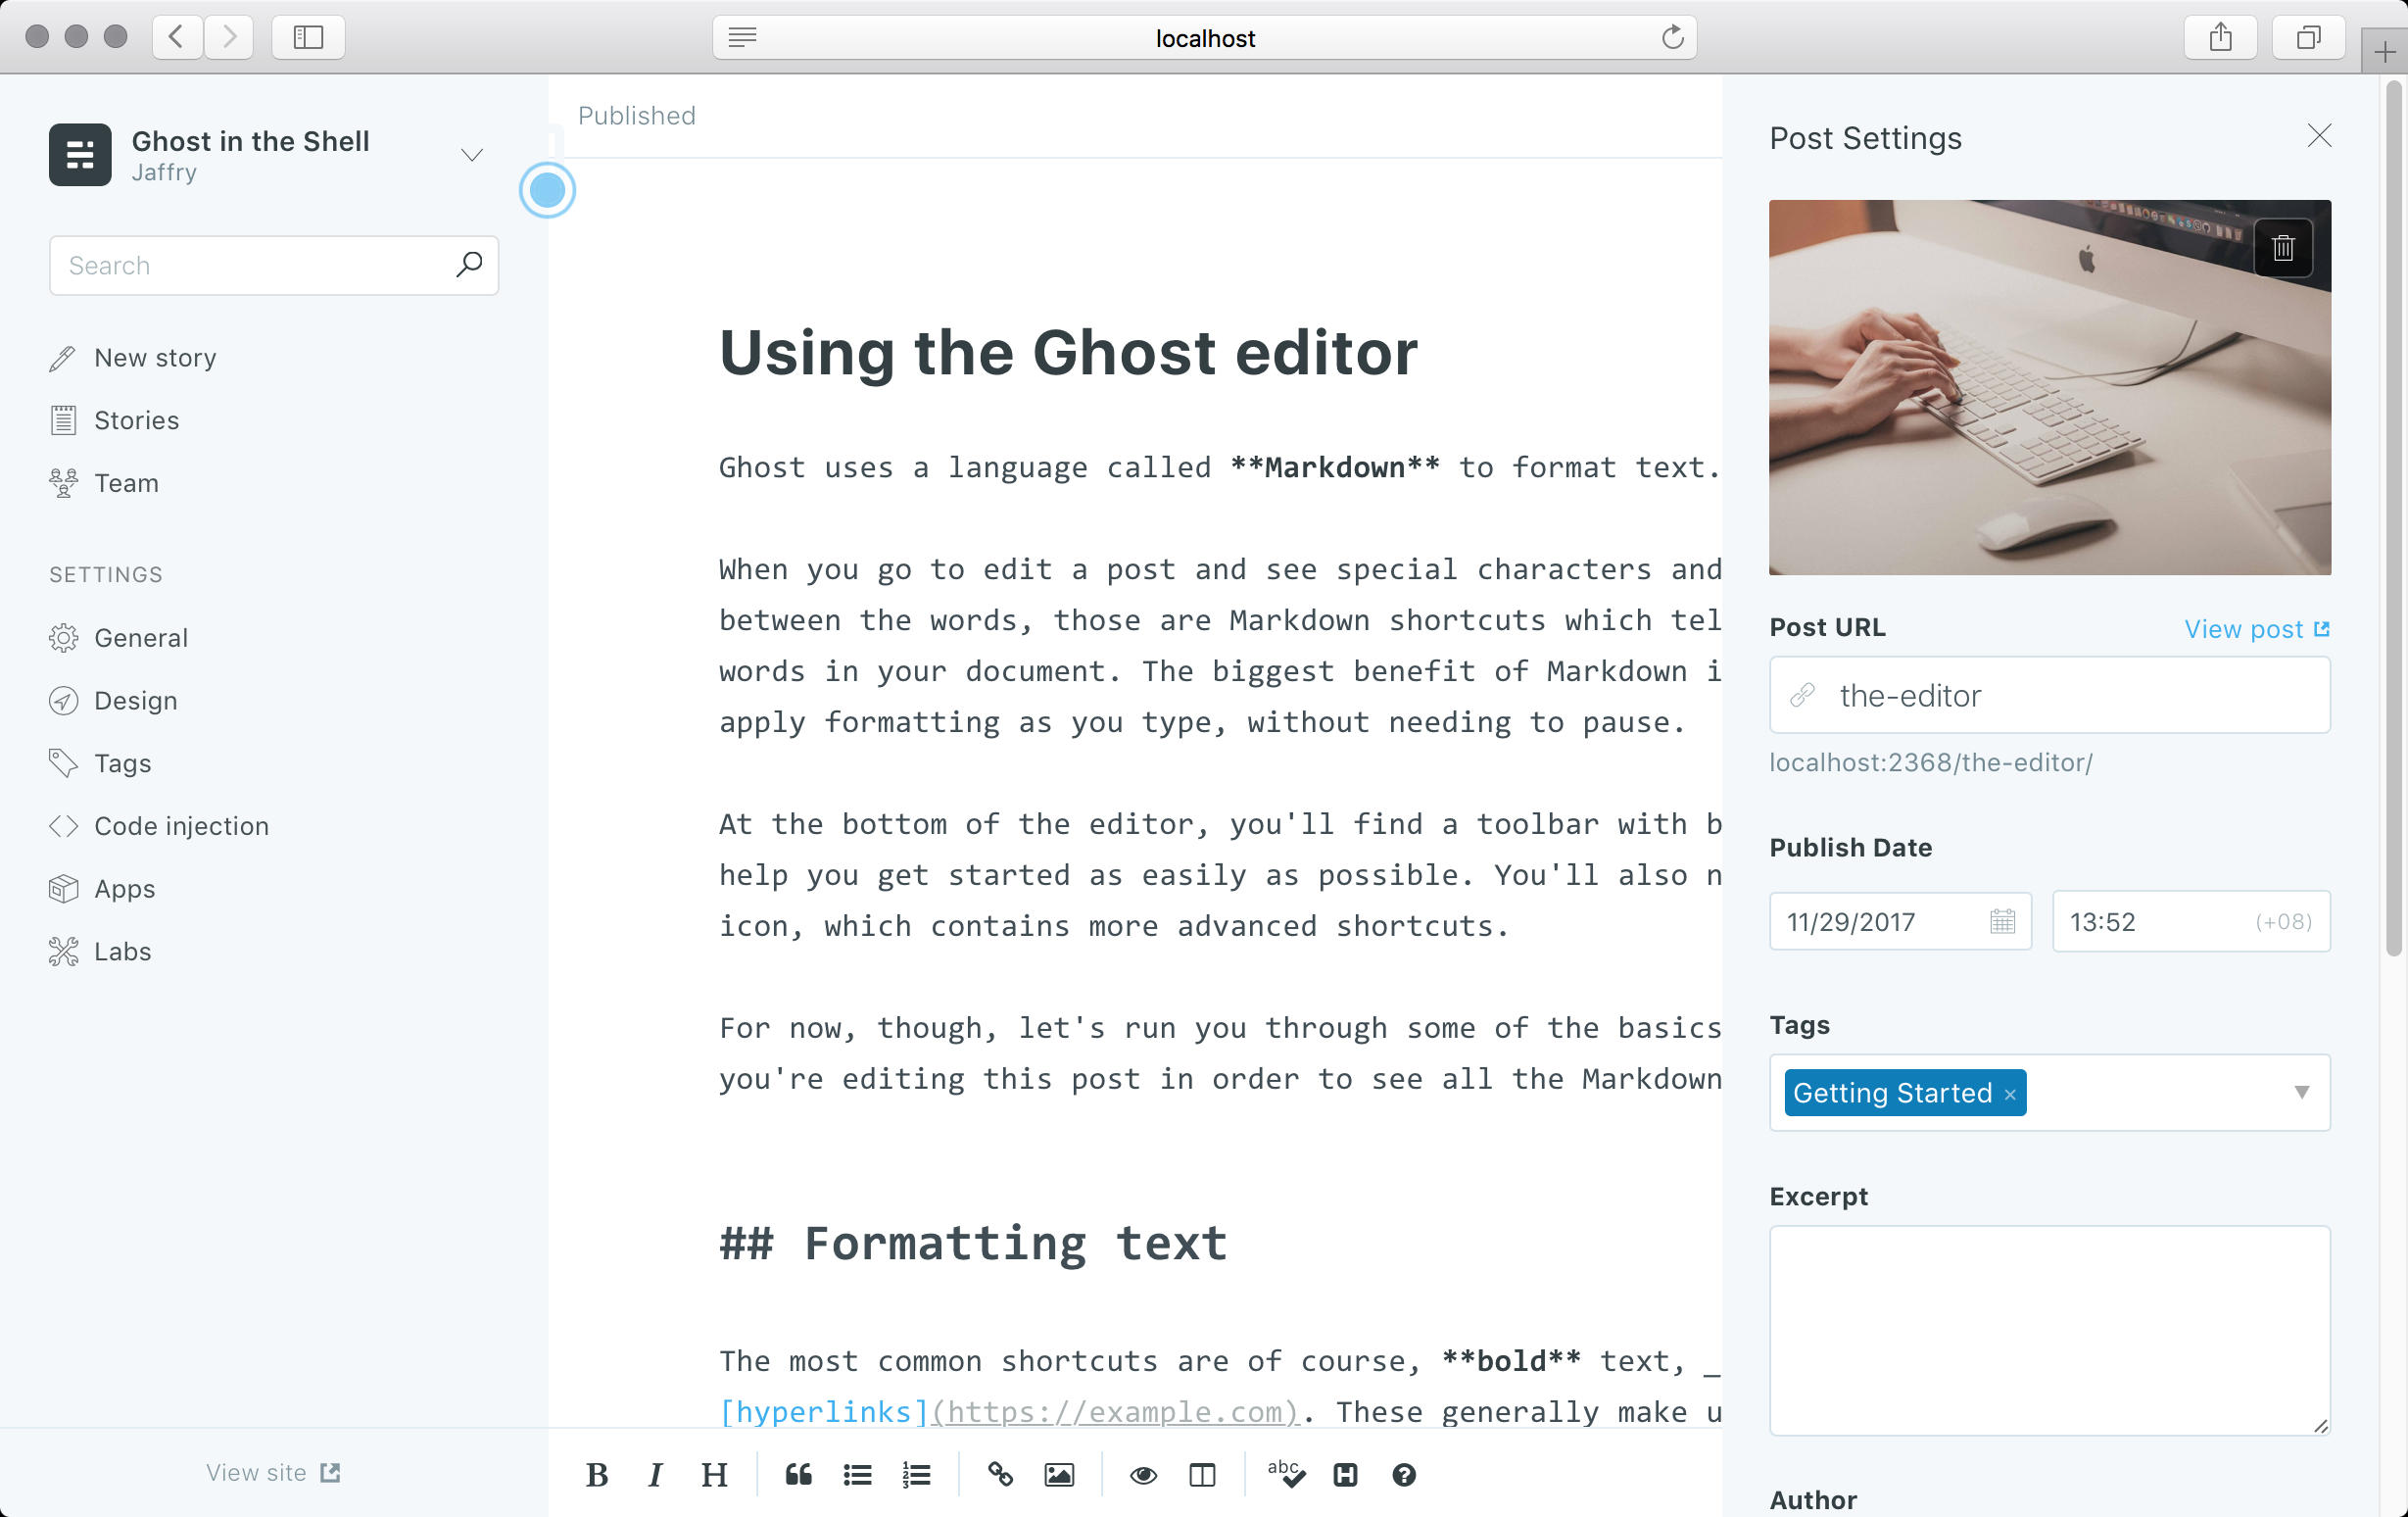Click the Post URL input field
This screenshot has width=2408, height=1517.
click(x=2050, y=694)
